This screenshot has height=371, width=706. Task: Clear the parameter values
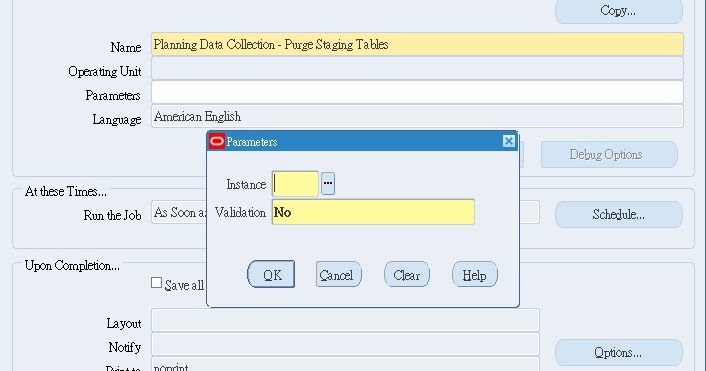(407, 274)
